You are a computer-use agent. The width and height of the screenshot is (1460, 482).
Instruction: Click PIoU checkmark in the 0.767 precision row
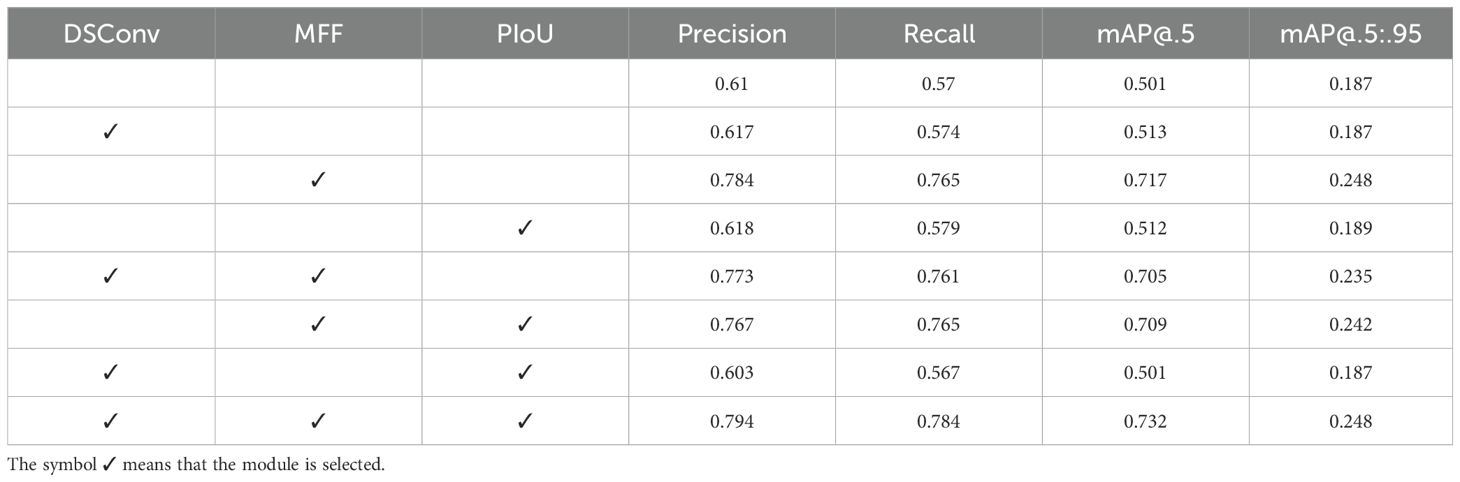(525, 324)
